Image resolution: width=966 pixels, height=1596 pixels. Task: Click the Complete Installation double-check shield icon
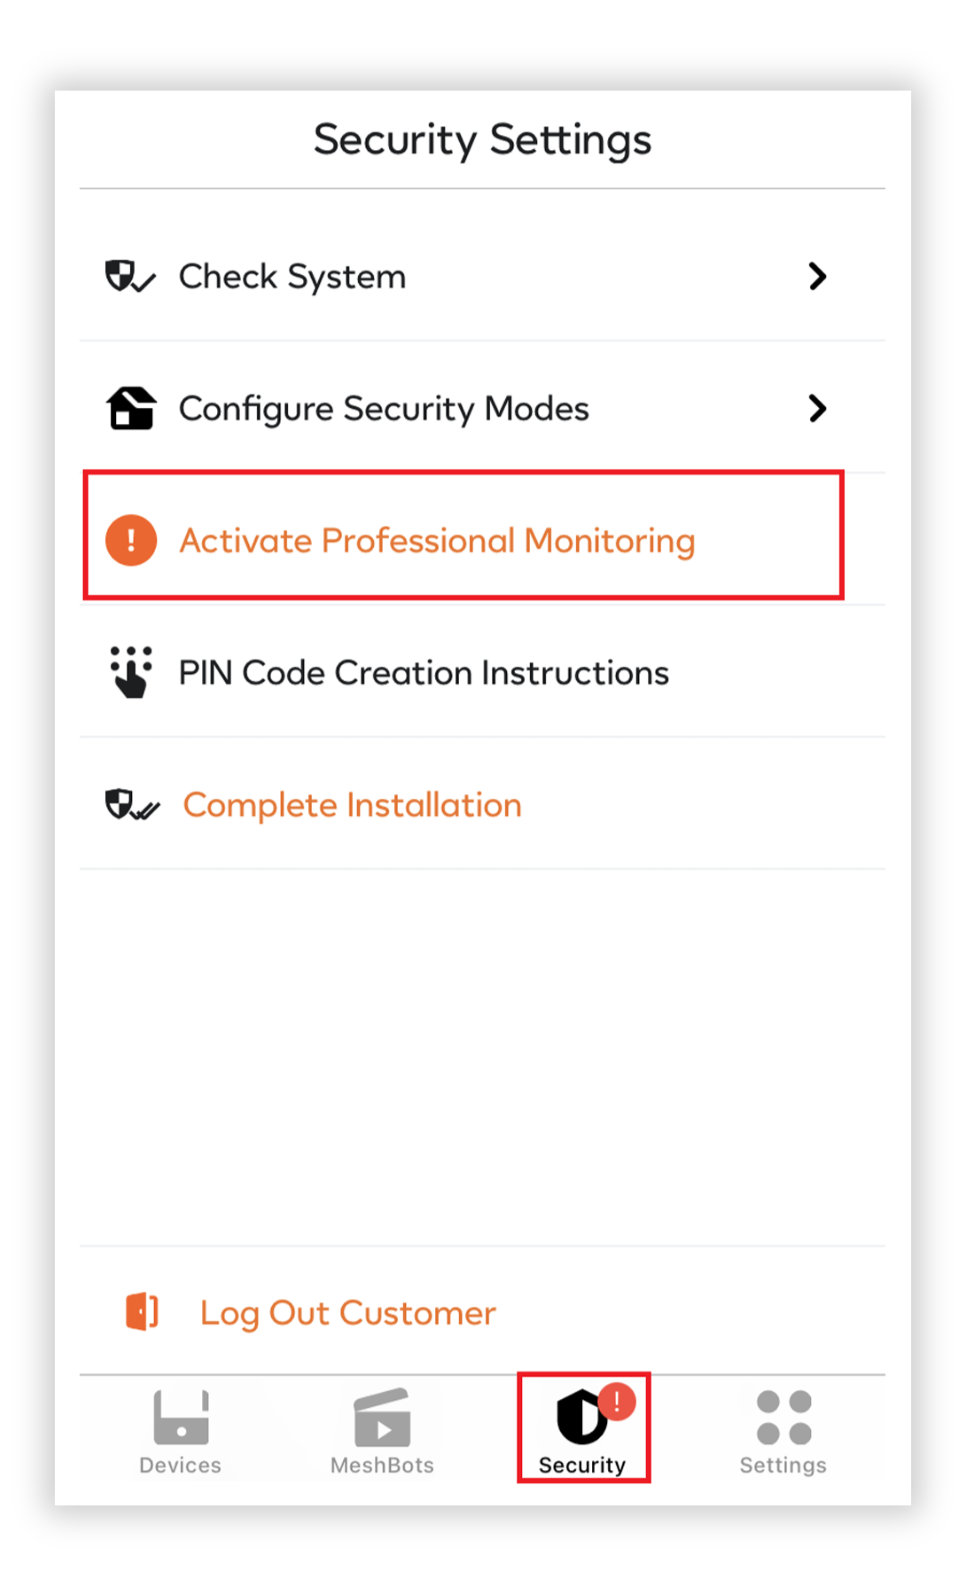coord(132,805)
